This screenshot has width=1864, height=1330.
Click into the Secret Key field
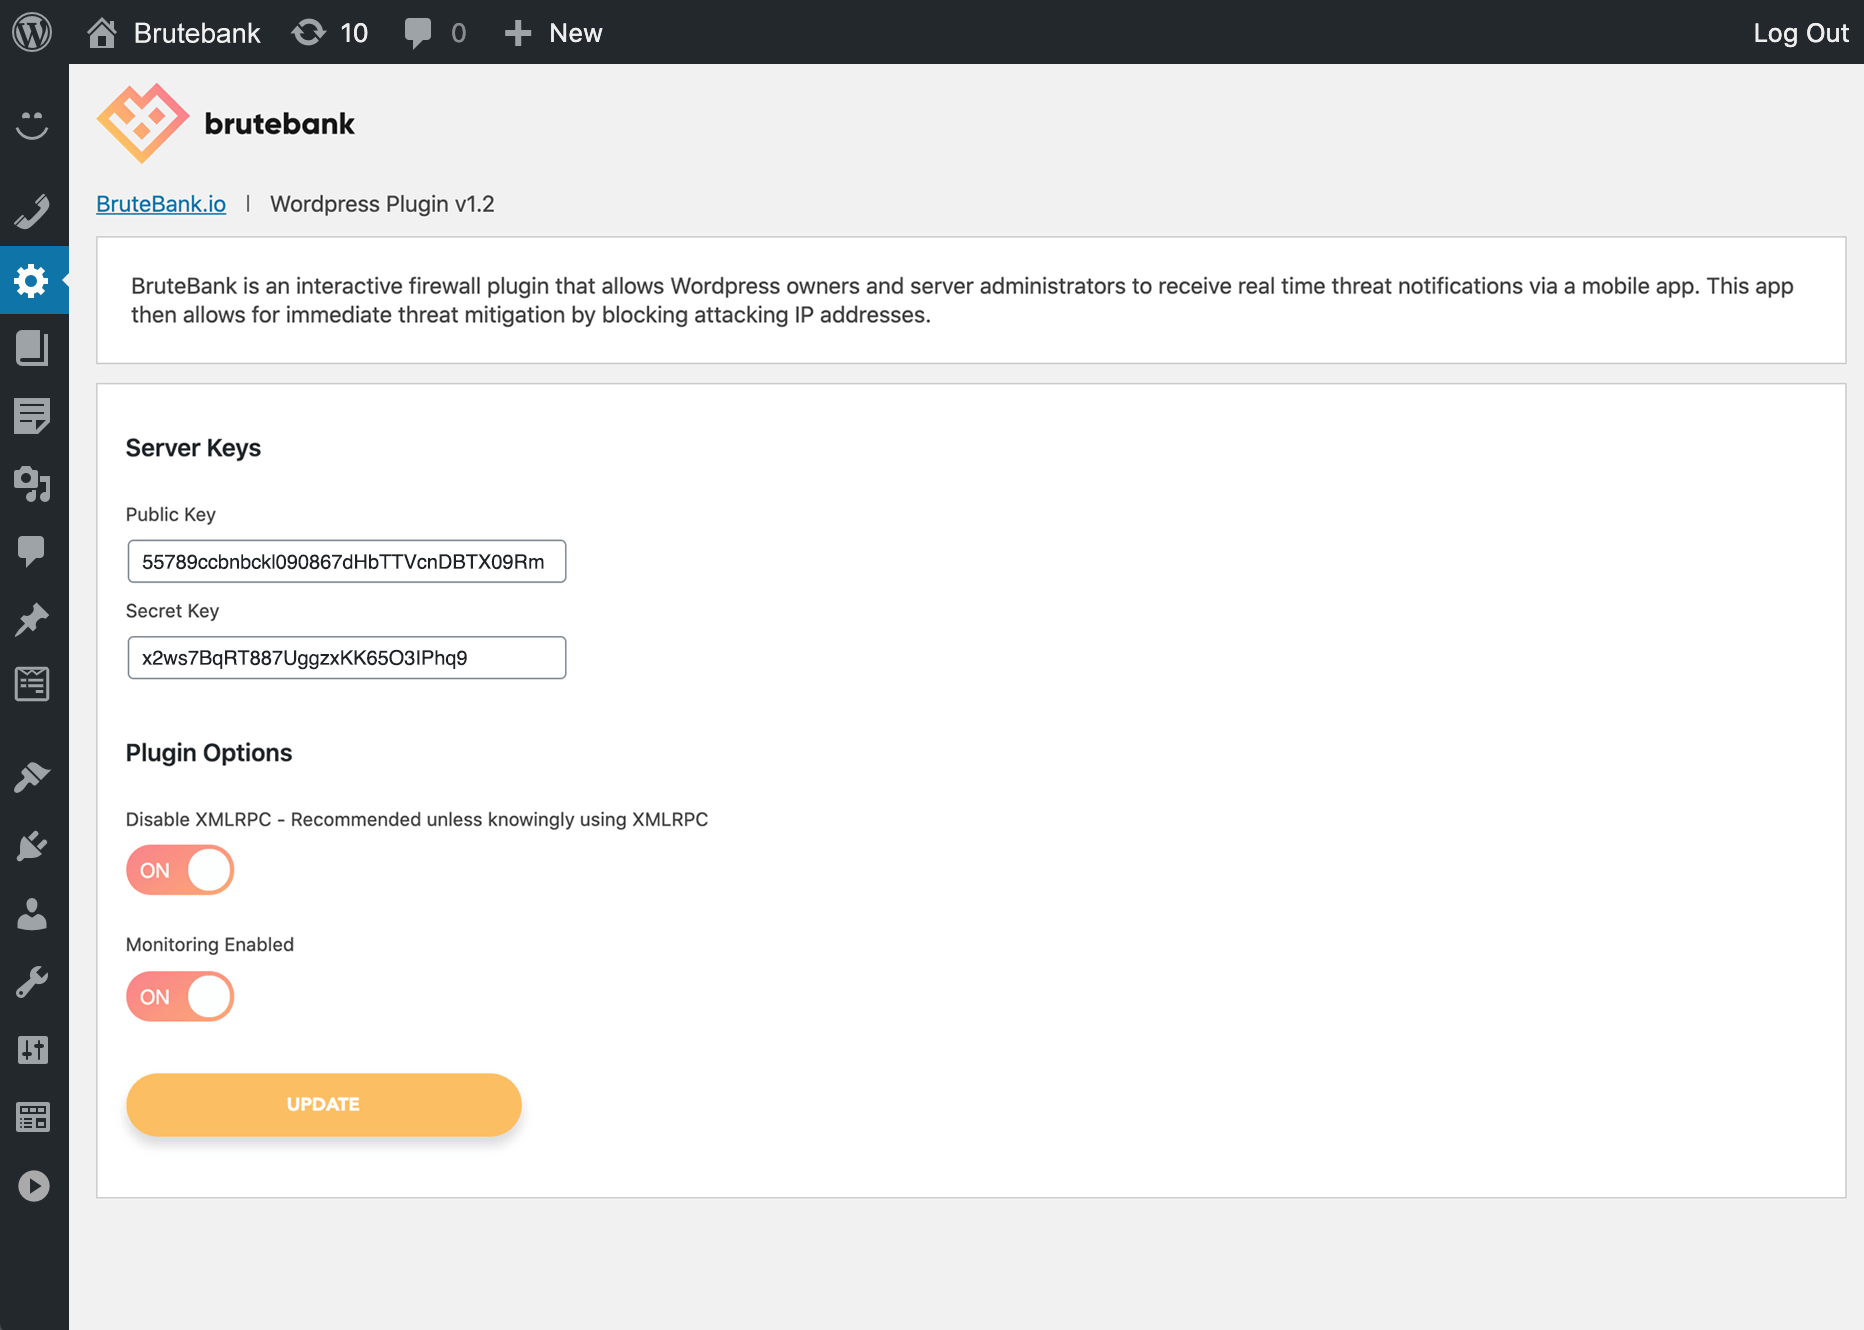[x=346, y=658]
